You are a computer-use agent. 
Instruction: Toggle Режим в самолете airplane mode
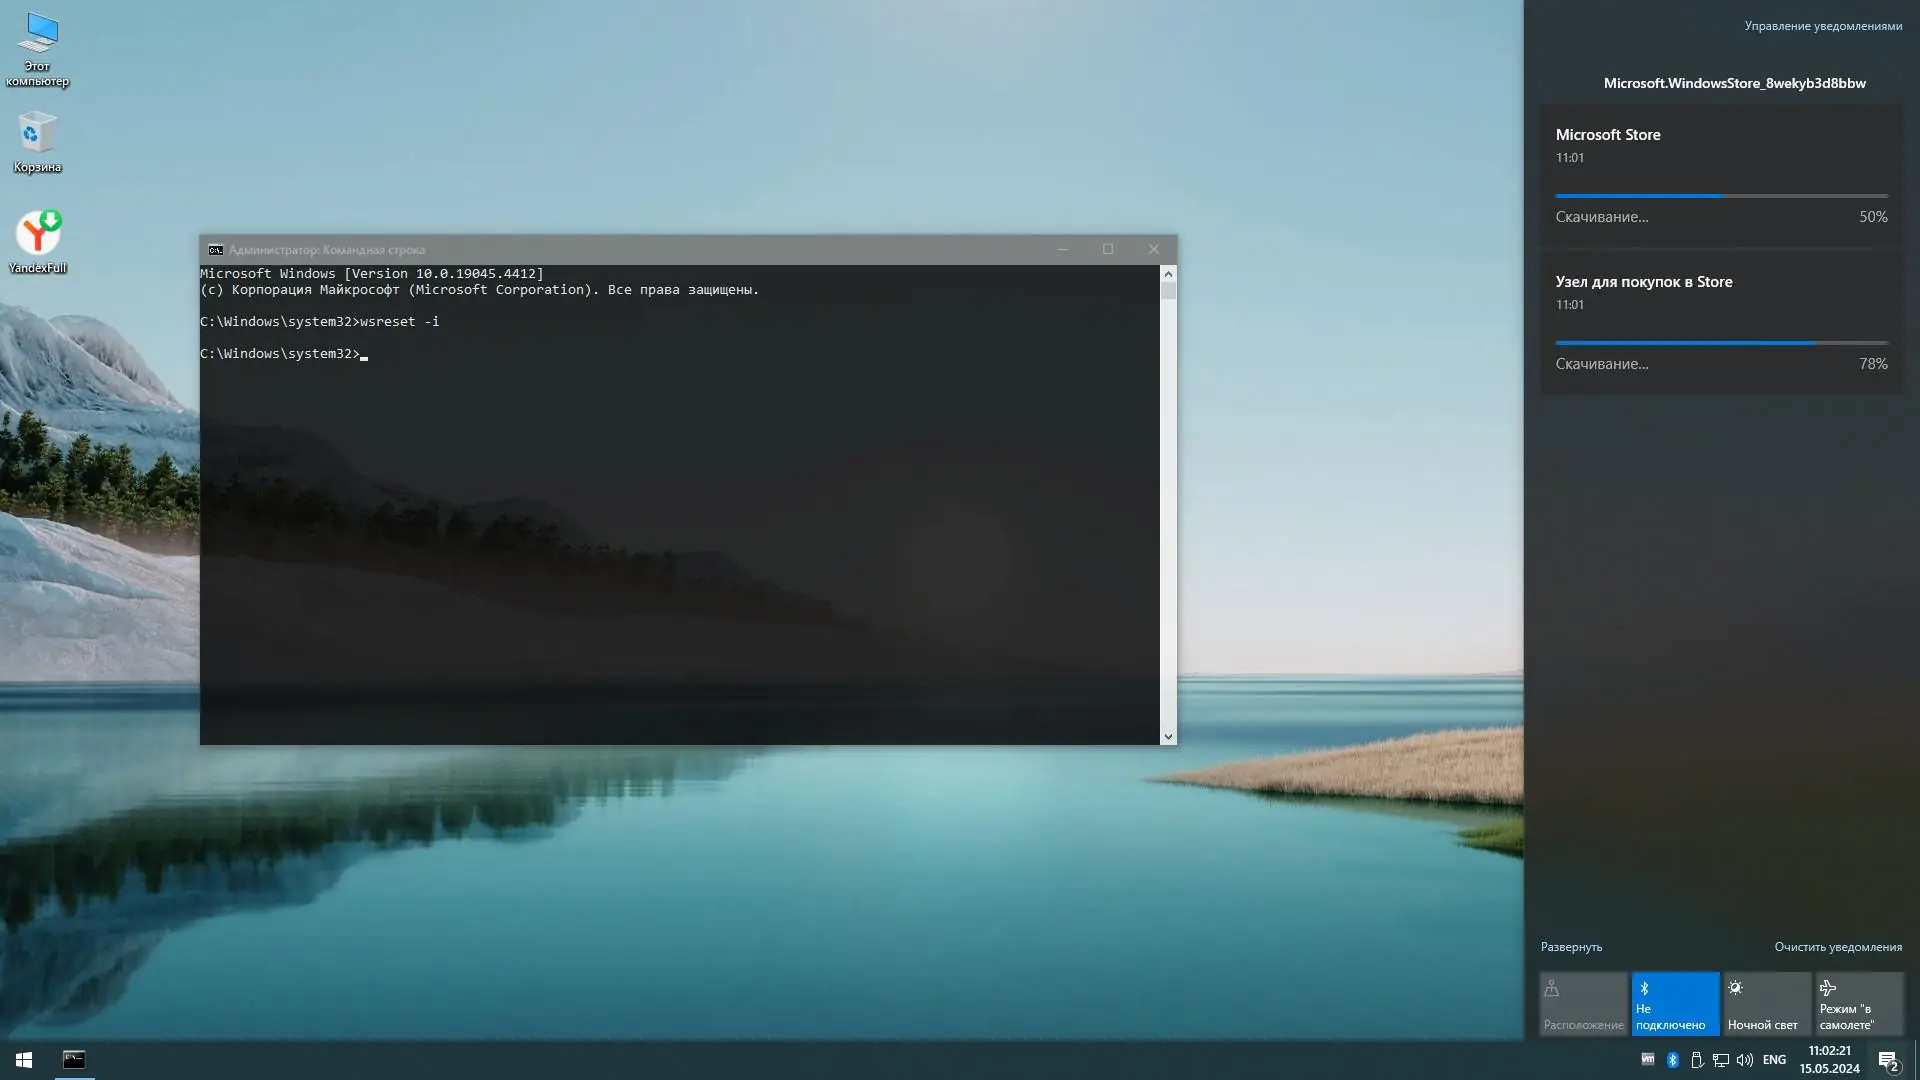(x=1859, y=1004)
